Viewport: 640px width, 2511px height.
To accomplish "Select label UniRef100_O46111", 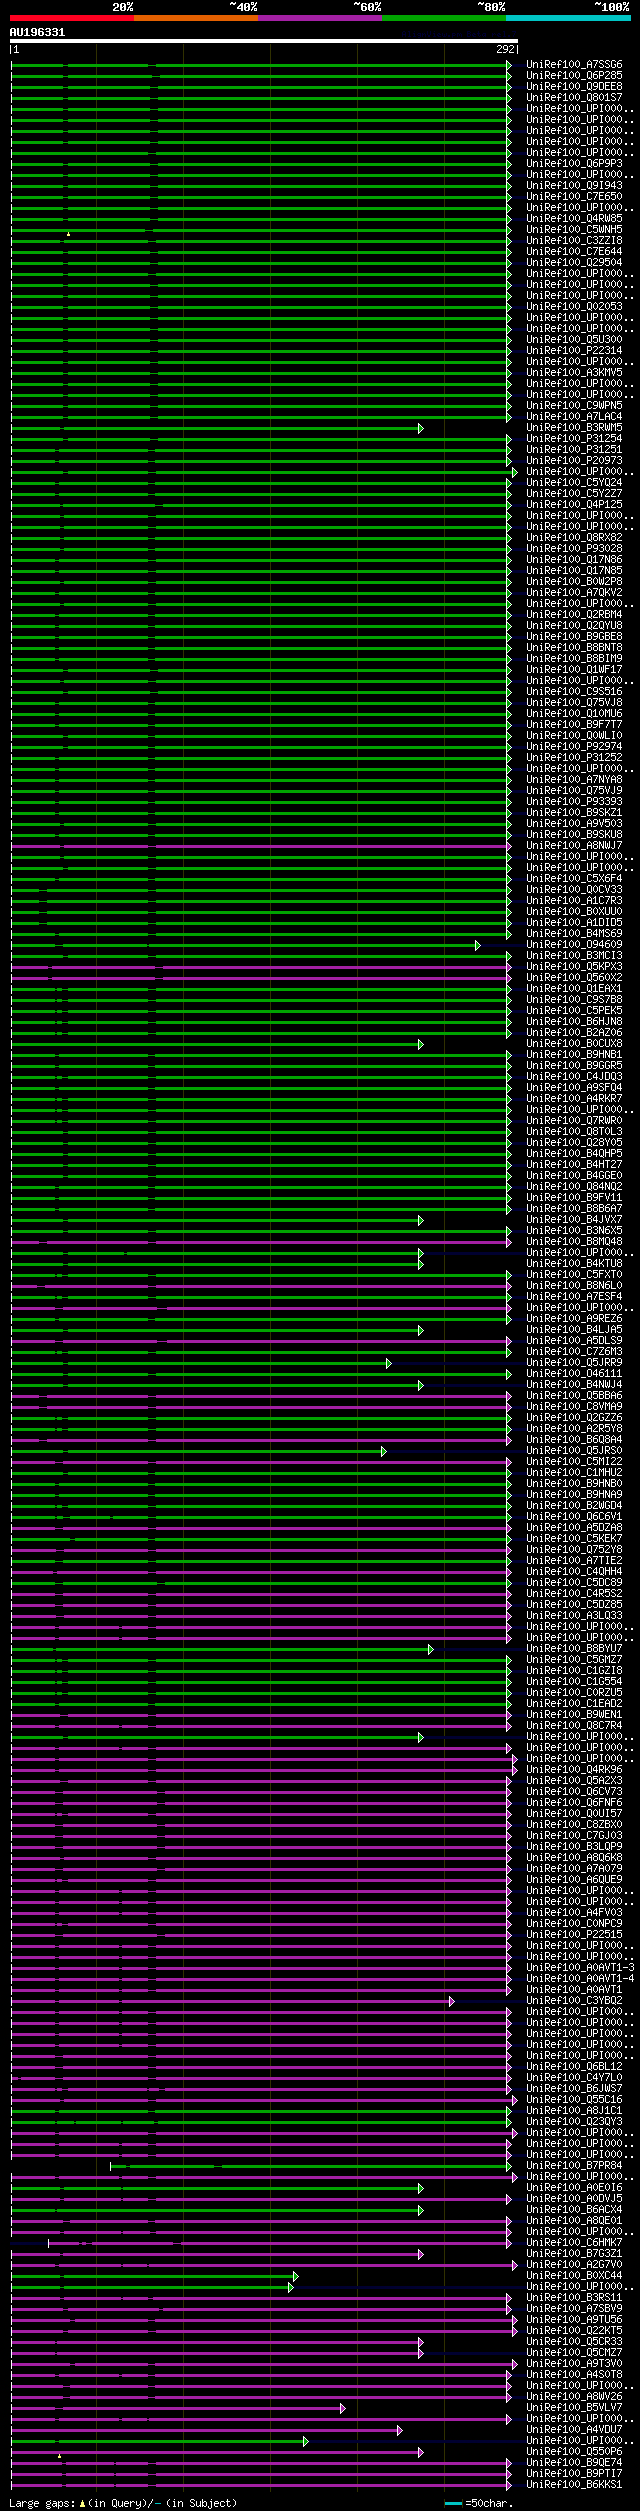I will (574, 1374).
